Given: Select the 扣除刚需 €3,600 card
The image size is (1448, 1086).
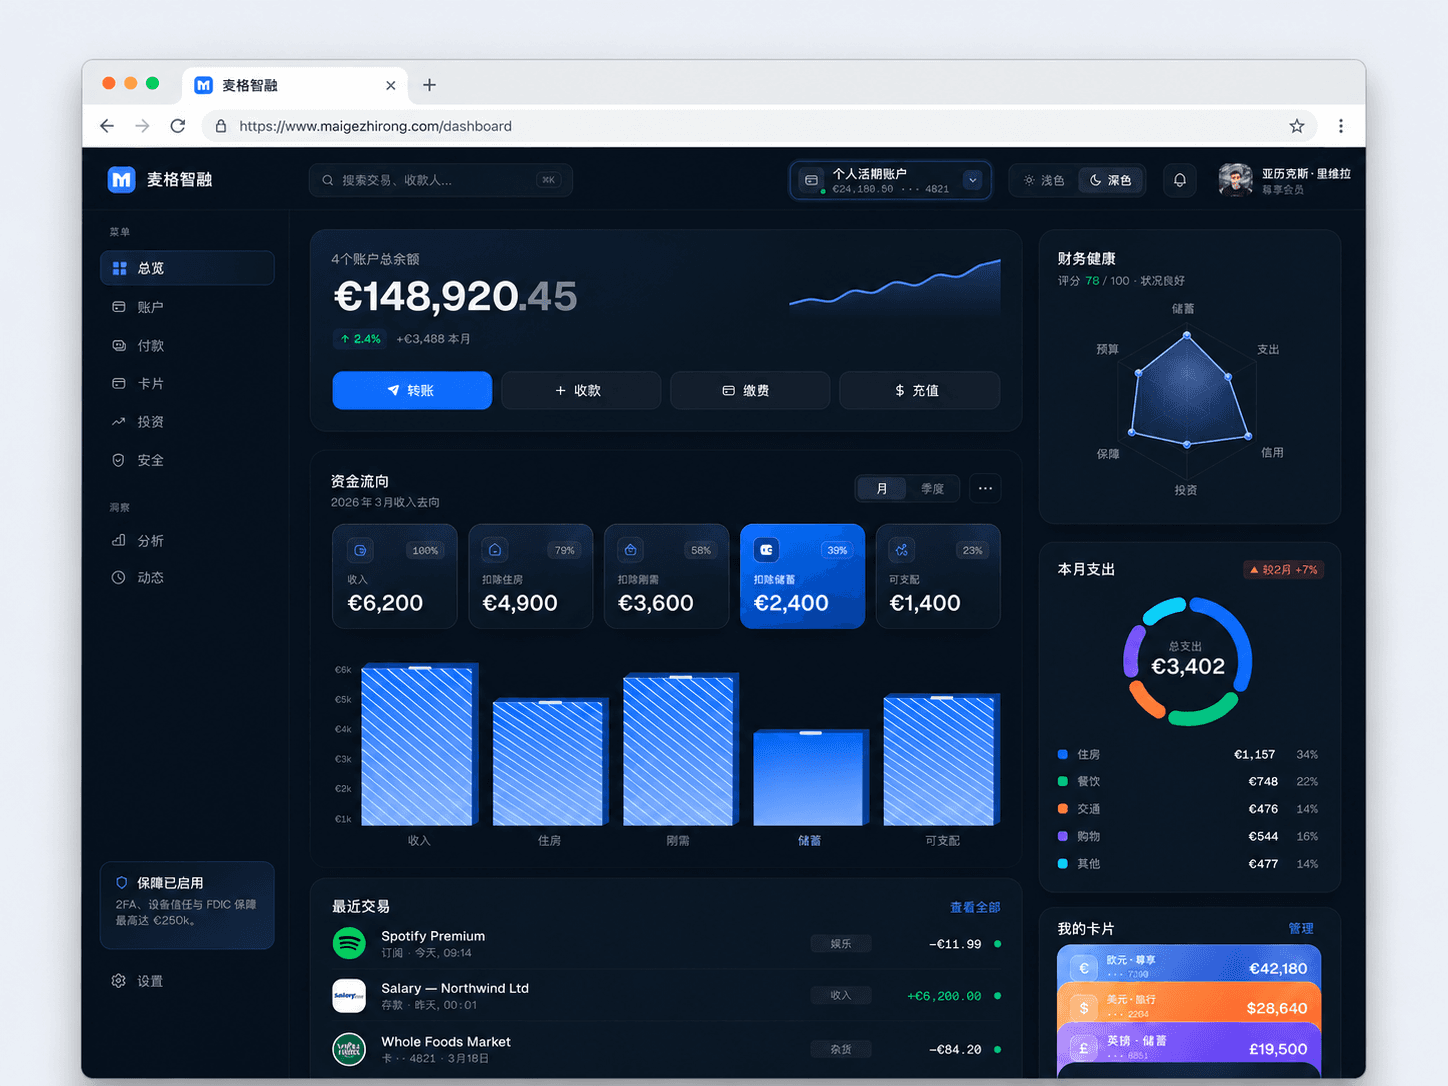Looking at the screenshot, I should tap(666, 576).
